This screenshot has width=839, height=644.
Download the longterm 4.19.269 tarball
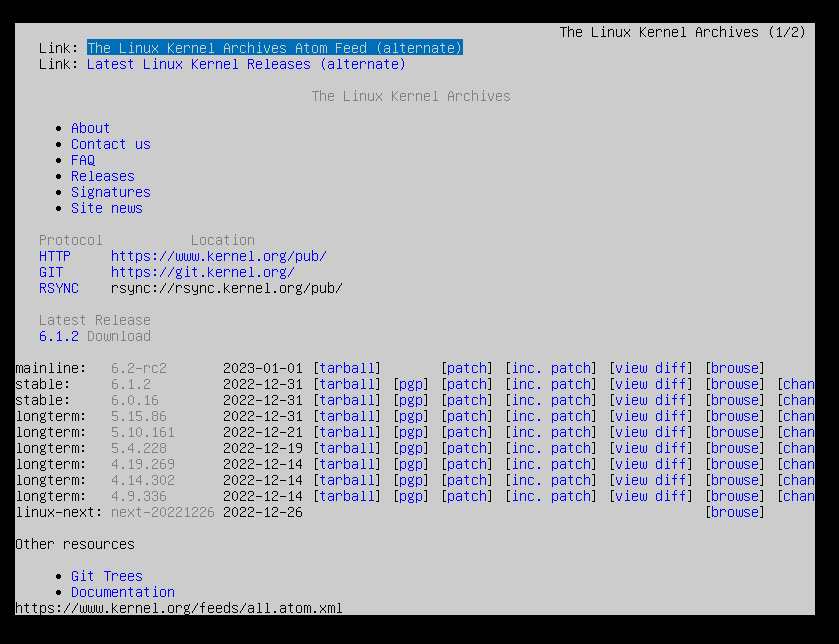347,465
